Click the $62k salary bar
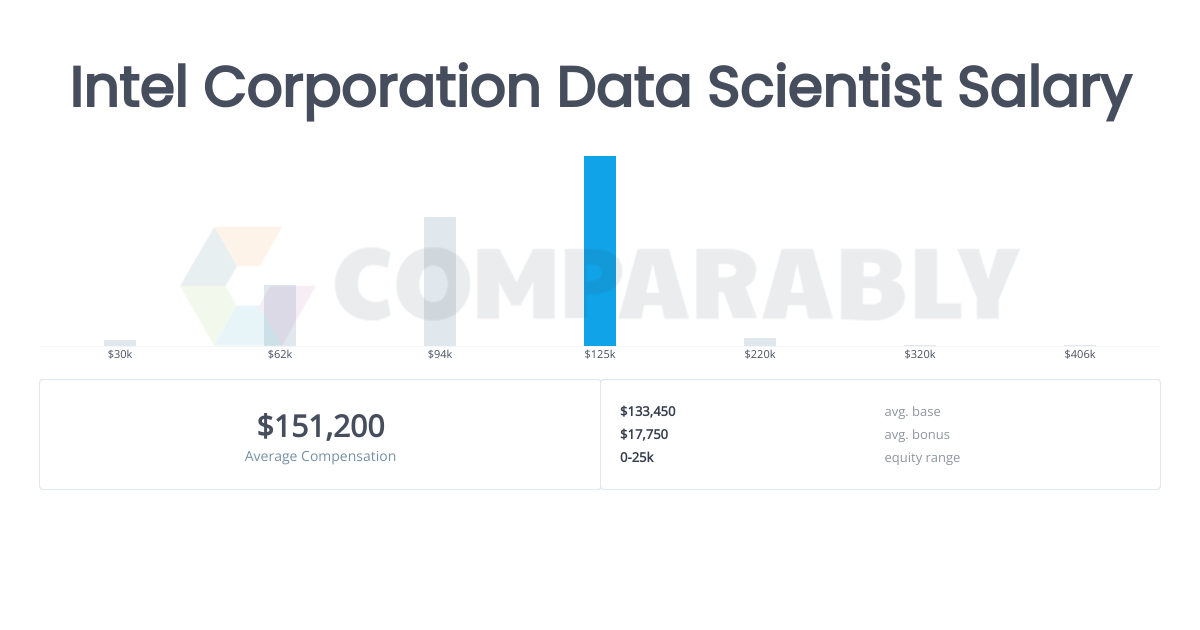 (280, 315)
